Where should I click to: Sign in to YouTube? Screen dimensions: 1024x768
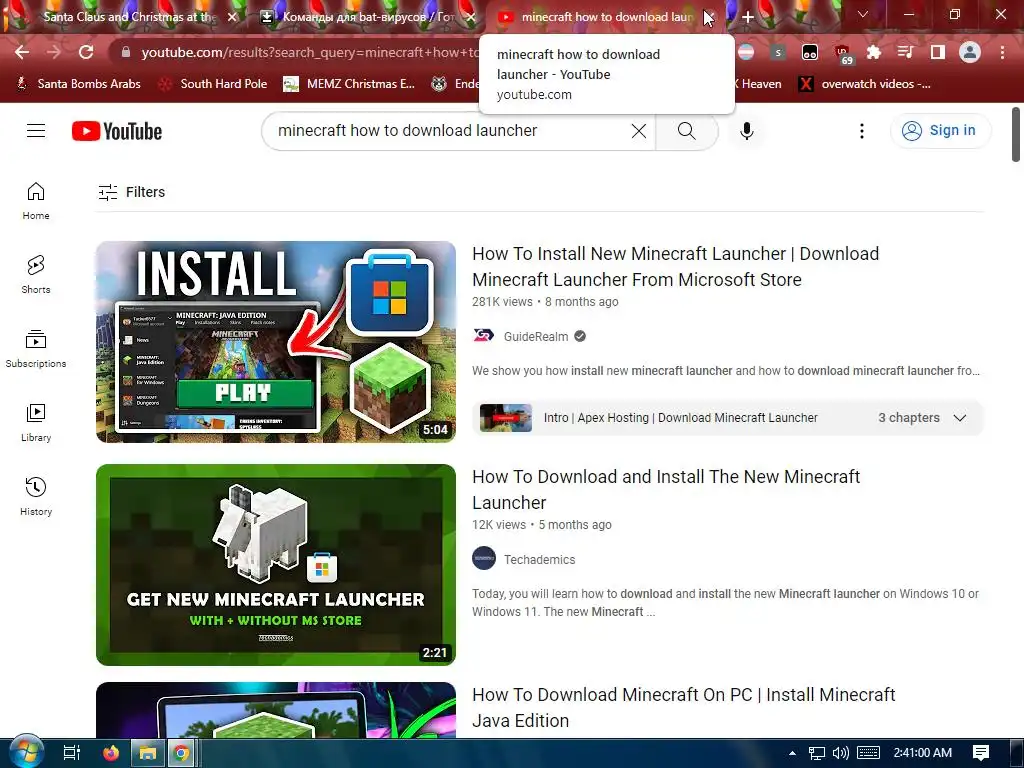(x=940, y=131)
